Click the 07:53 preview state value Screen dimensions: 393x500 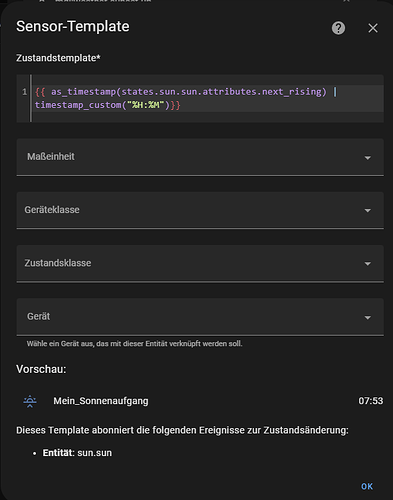click(371, 401)
